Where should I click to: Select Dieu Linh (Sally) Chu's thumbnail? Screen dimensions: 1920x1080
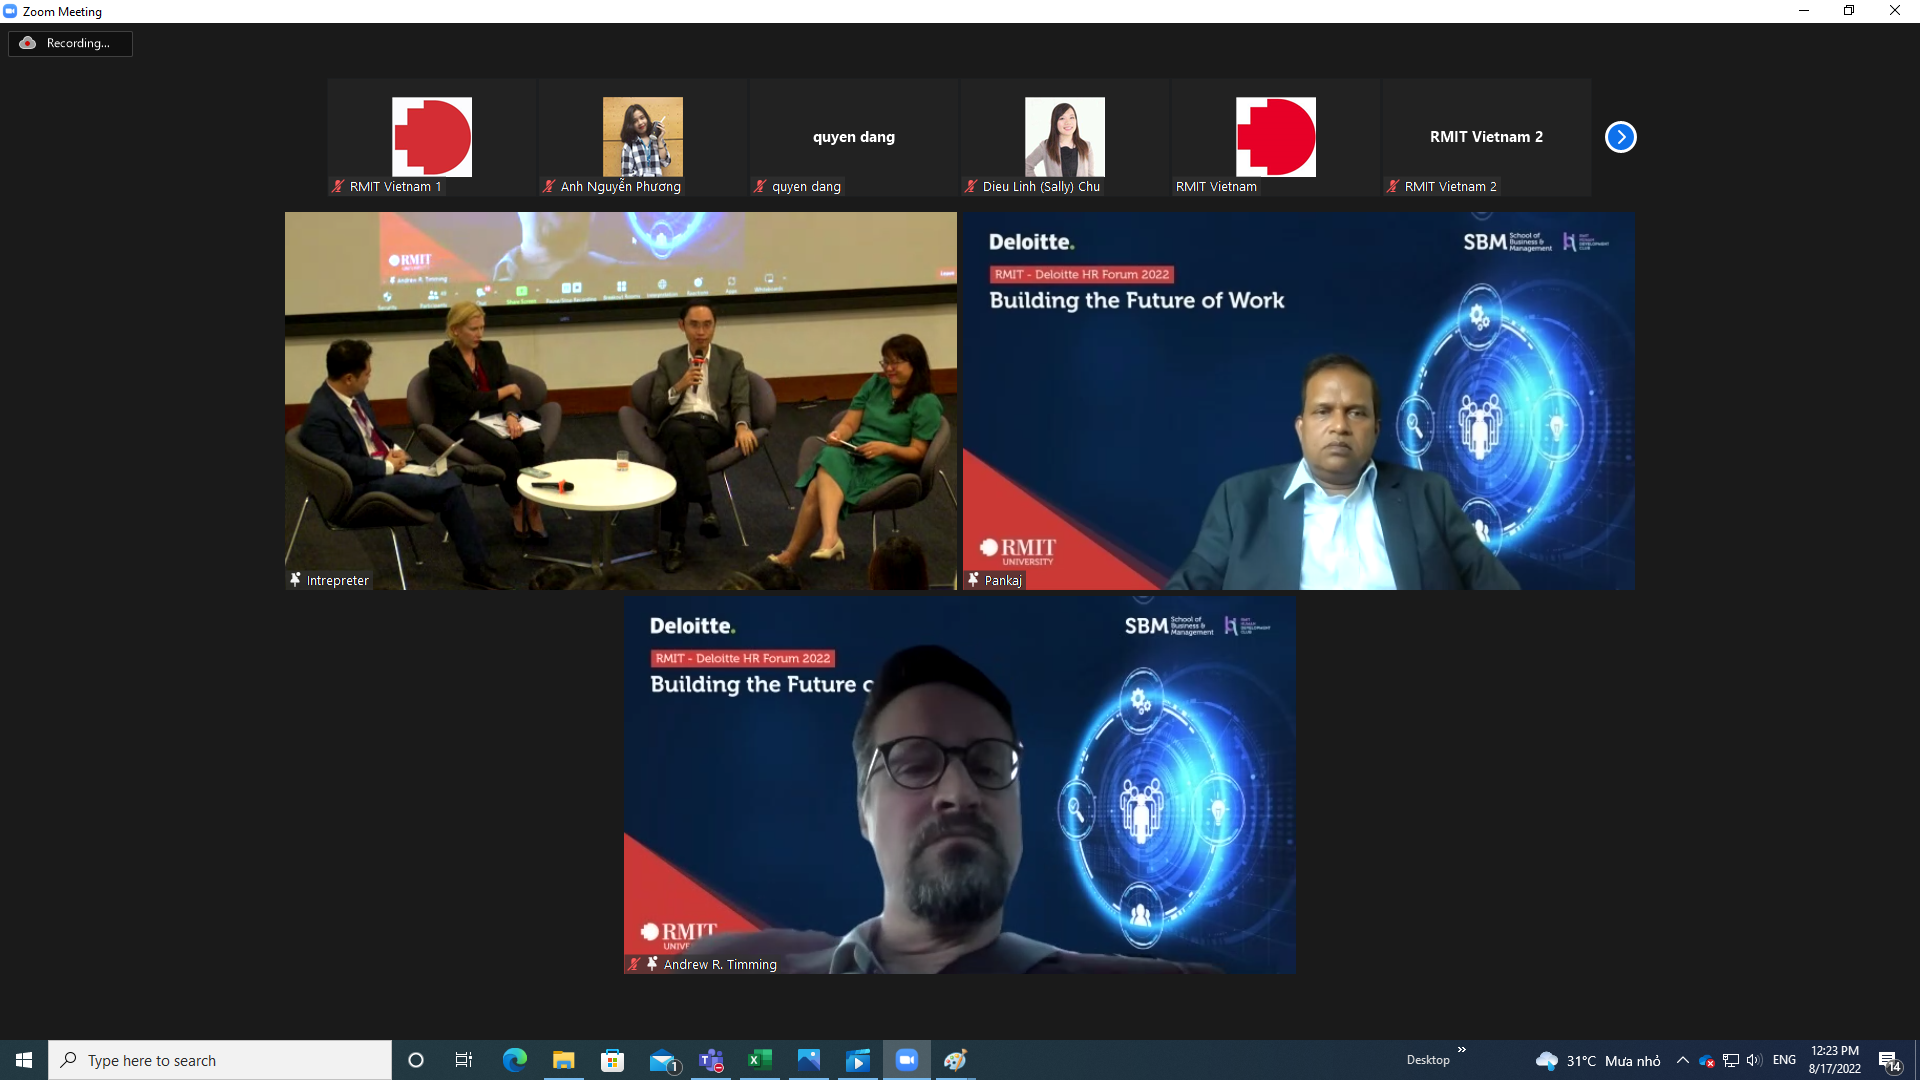1065,137
